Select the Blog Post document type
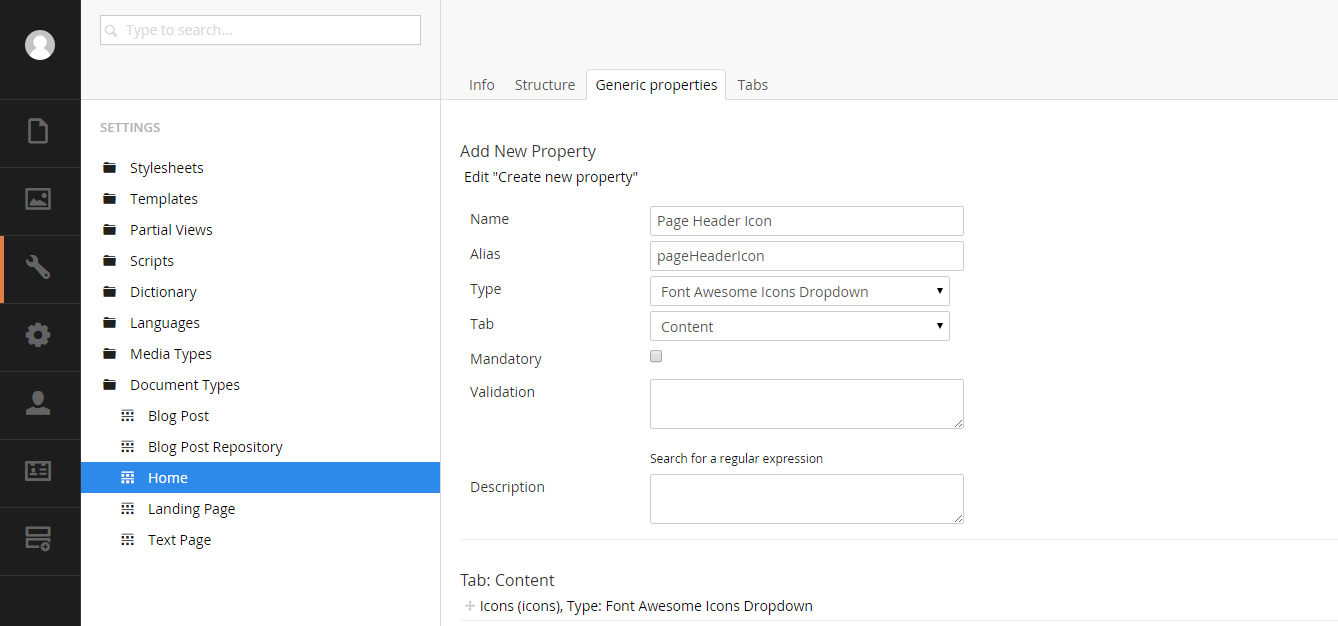This screenshot has height=626, width=1338. pos(178,416)
